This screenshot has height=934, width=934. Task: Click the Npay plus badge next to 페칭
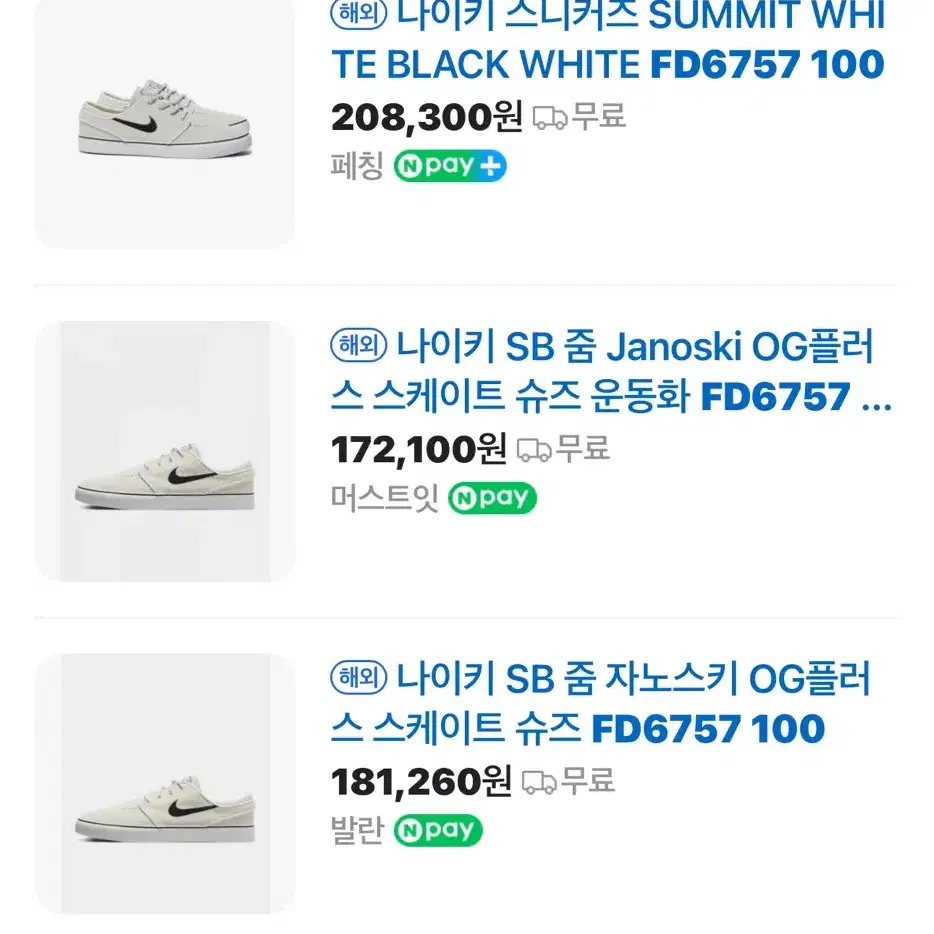coord(450,166)
